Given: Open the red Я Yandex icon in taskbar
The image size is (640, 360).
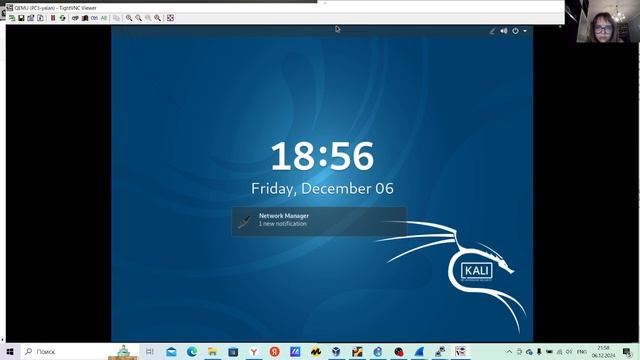Looking at the screenshot, I should [x=275, y=351].
